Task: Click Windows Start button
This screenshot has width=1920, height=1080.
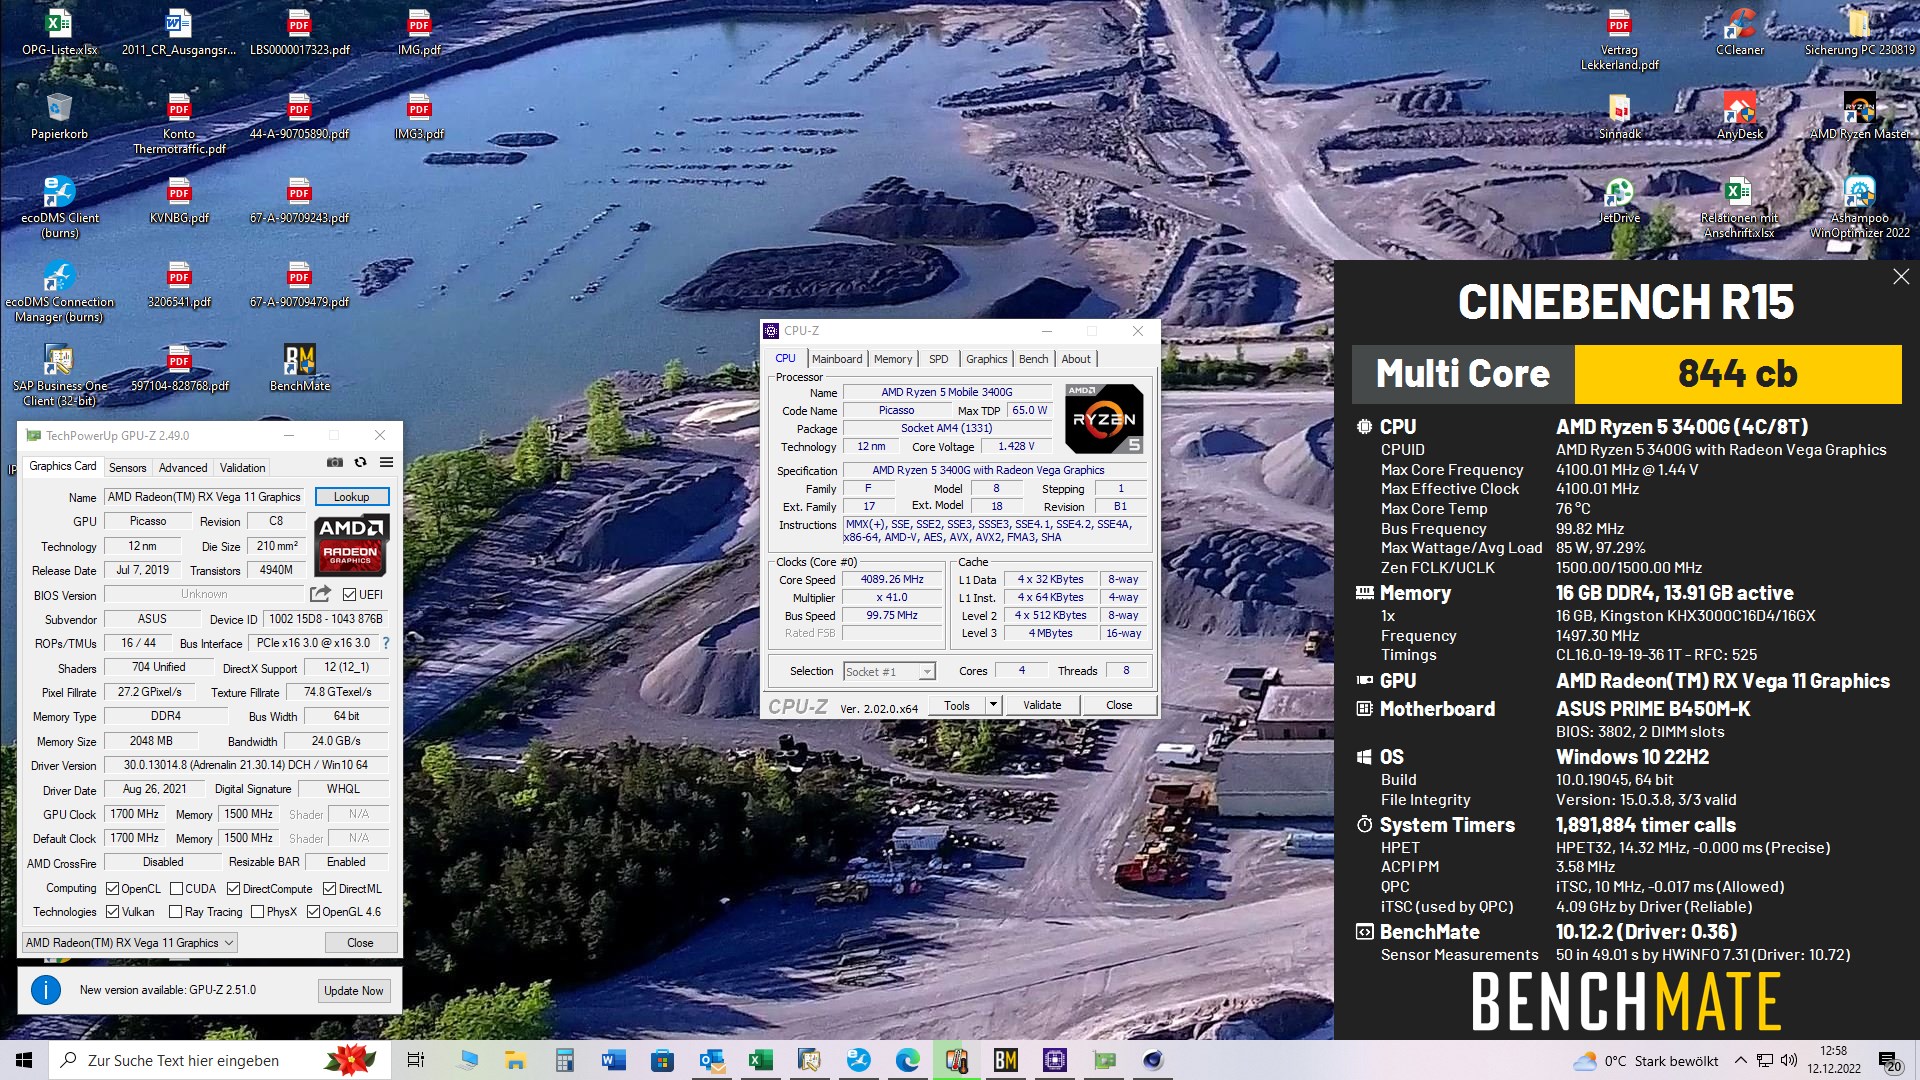Action: (24, 1060)
